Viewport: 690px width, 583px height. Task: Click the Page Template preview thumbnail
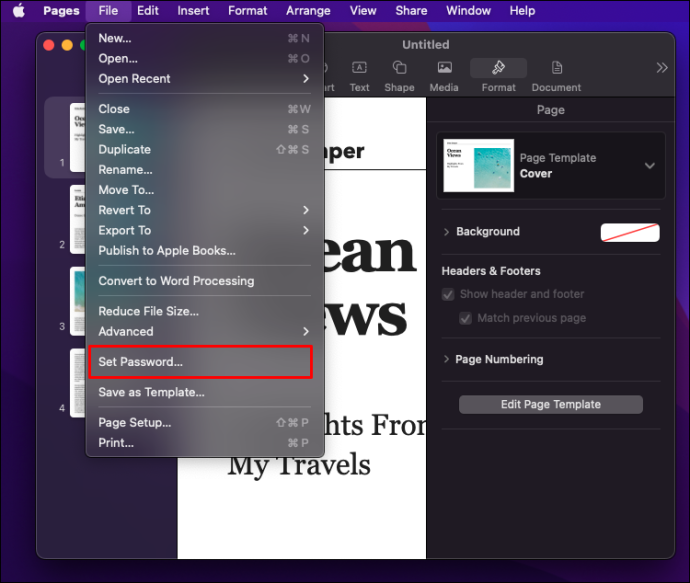click(x=478, y=165)
